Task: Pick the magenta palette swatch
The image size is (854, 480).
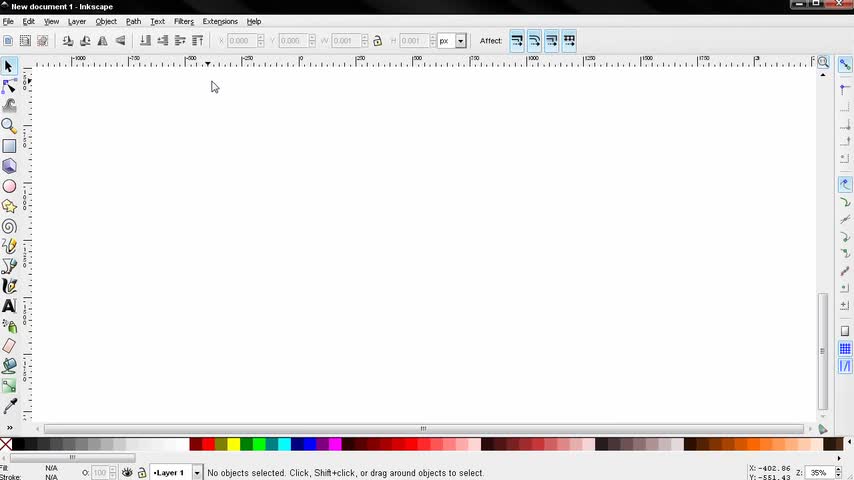Action: tap(335, 444)
